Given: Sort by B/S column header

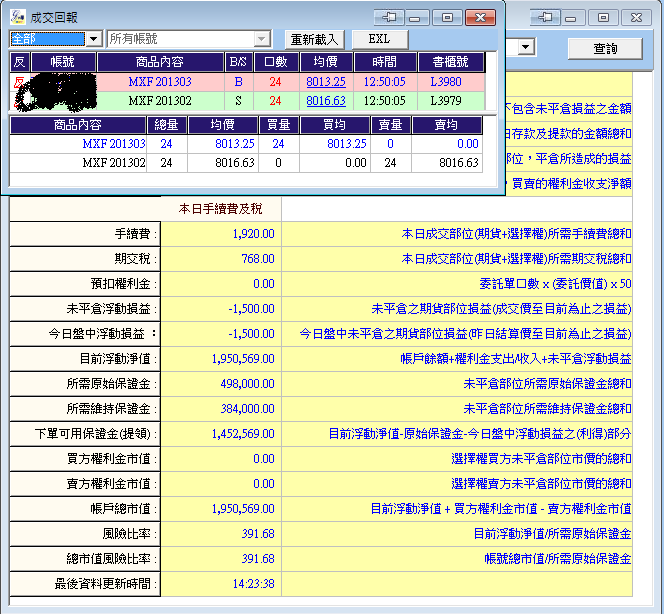Looking at the screenshot, I should tap(238, 62).
